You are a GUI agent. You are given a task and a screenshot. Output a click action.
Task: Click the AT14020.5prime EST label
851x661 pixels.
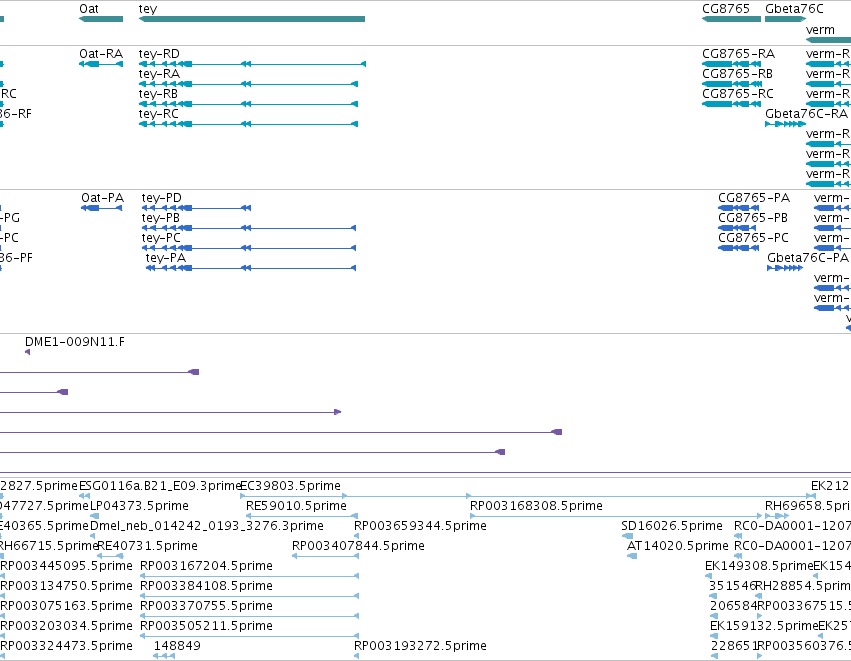(678, 546)
